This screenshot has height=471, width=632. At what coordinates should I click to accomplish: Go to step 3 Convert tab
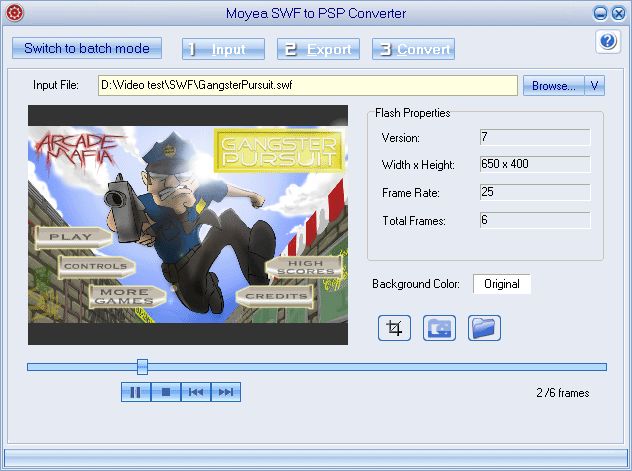[x=414, y=49]
